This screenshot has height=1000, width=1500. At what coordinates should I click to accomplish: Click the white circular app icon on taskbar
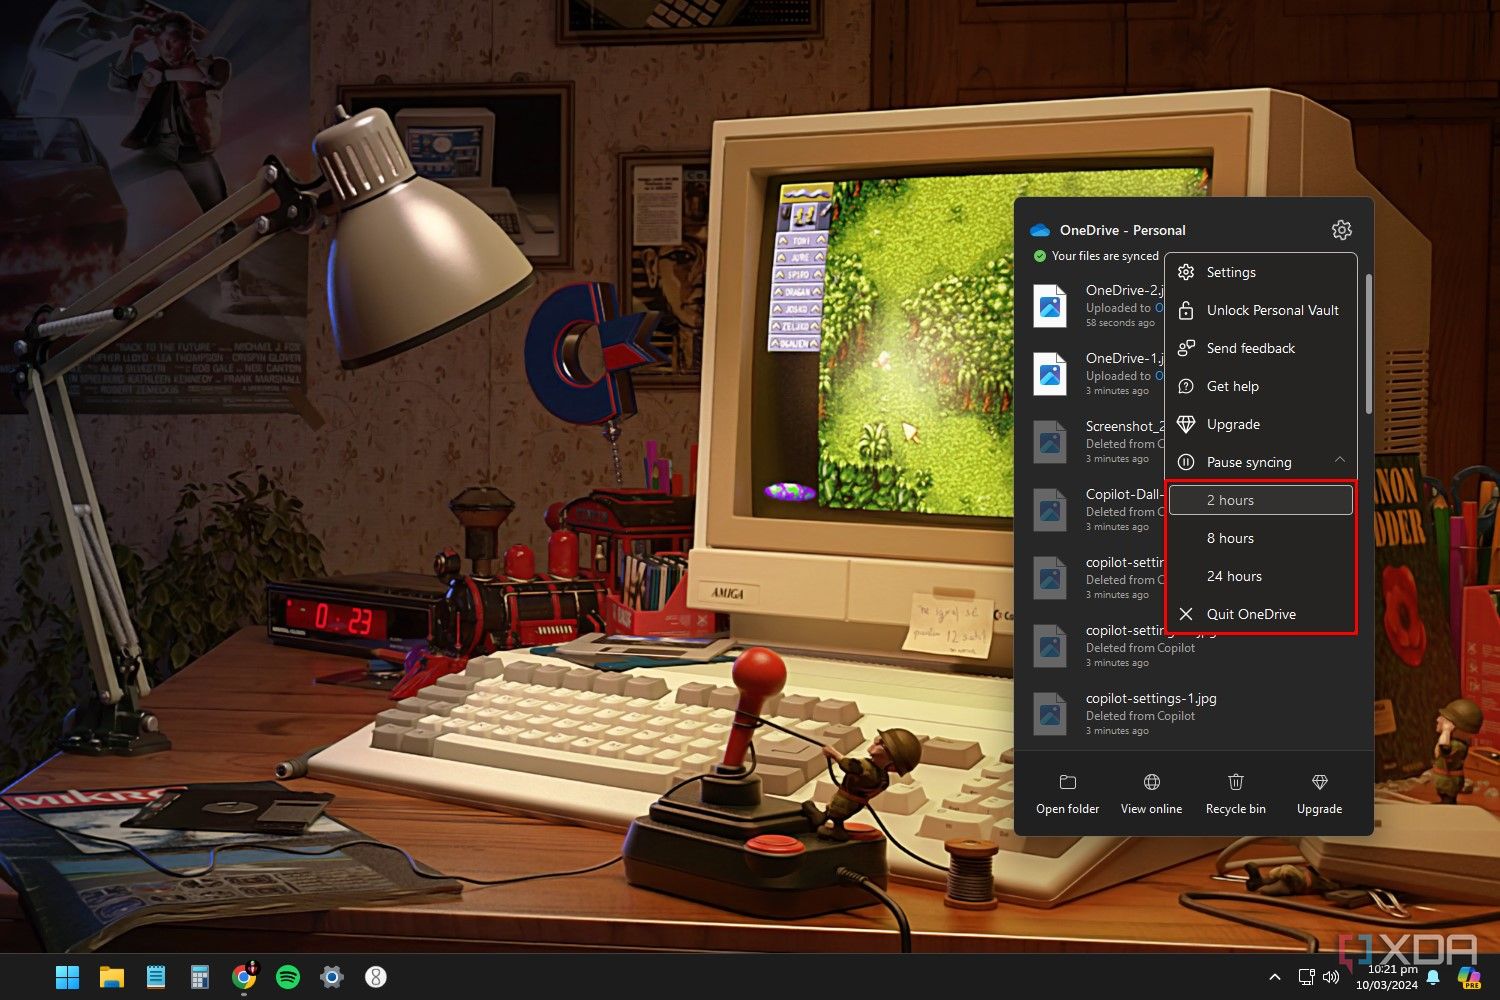[x=376, y=977]
